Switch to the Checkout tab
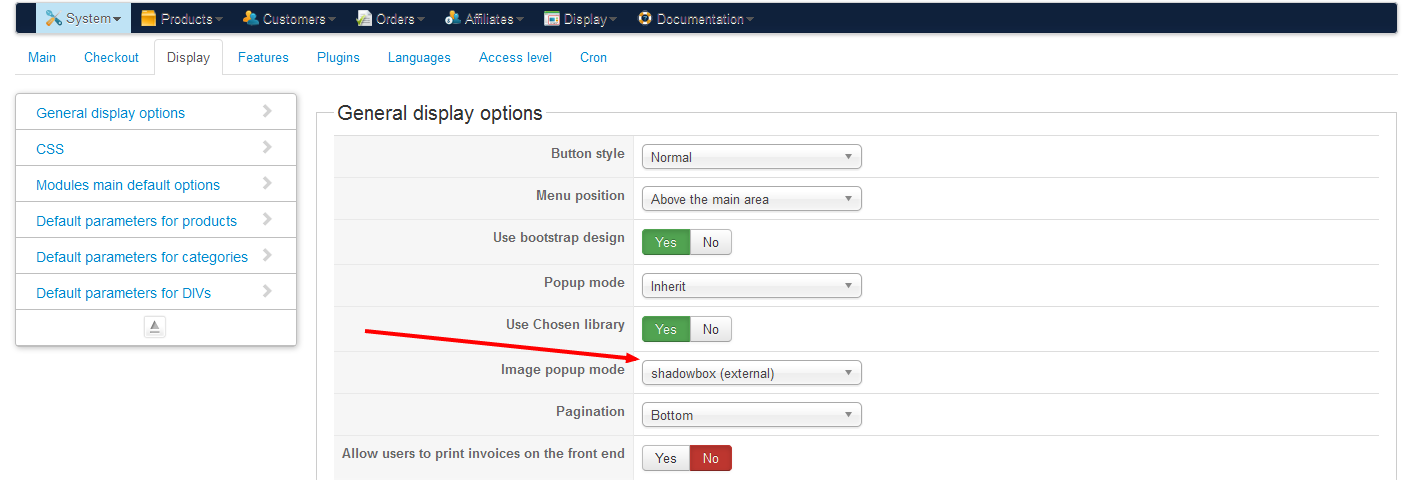 (x=111, y=57)
